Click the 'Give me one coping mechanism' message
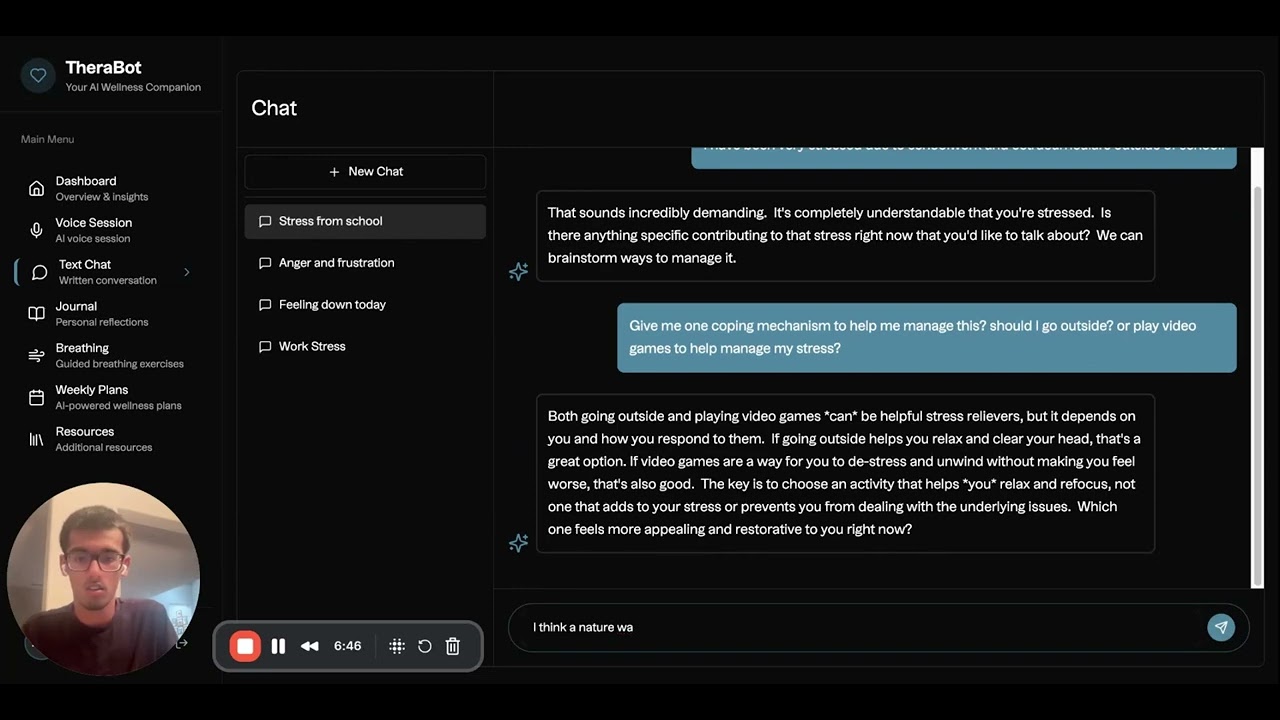 pyautogui.click(x=927, y=338)
